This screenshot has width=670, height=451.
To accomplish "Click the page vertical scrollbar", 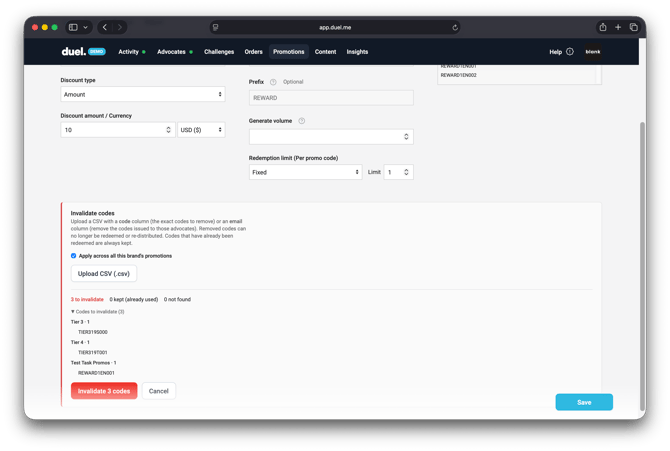I will pyautogui.click(x=642, y=266).
